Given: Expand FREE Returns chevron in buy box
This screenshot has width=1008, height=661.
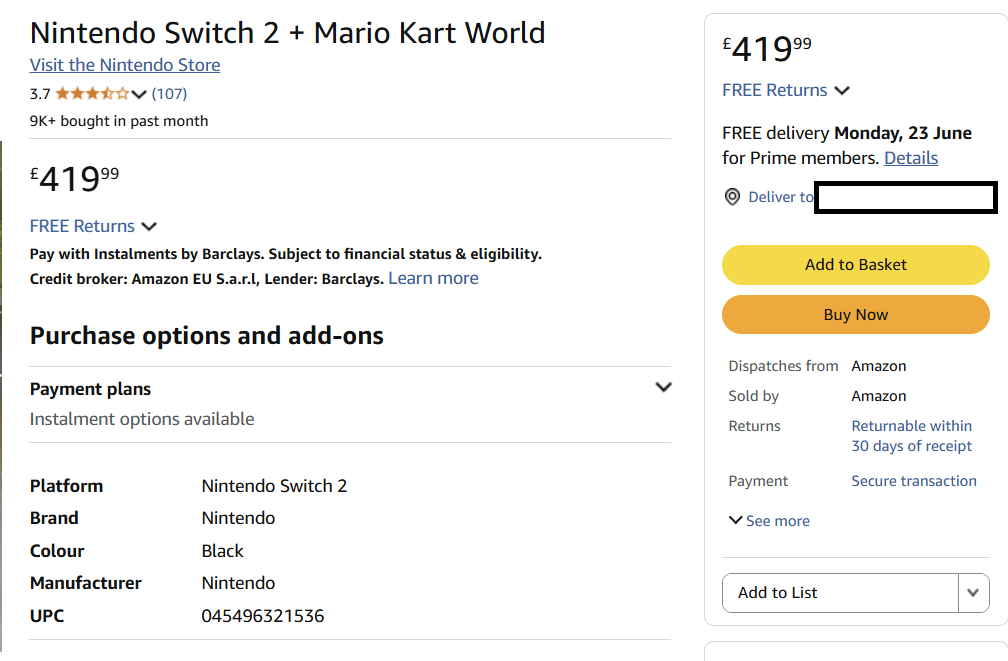Looking at the screenshot, I should point(842,91).
